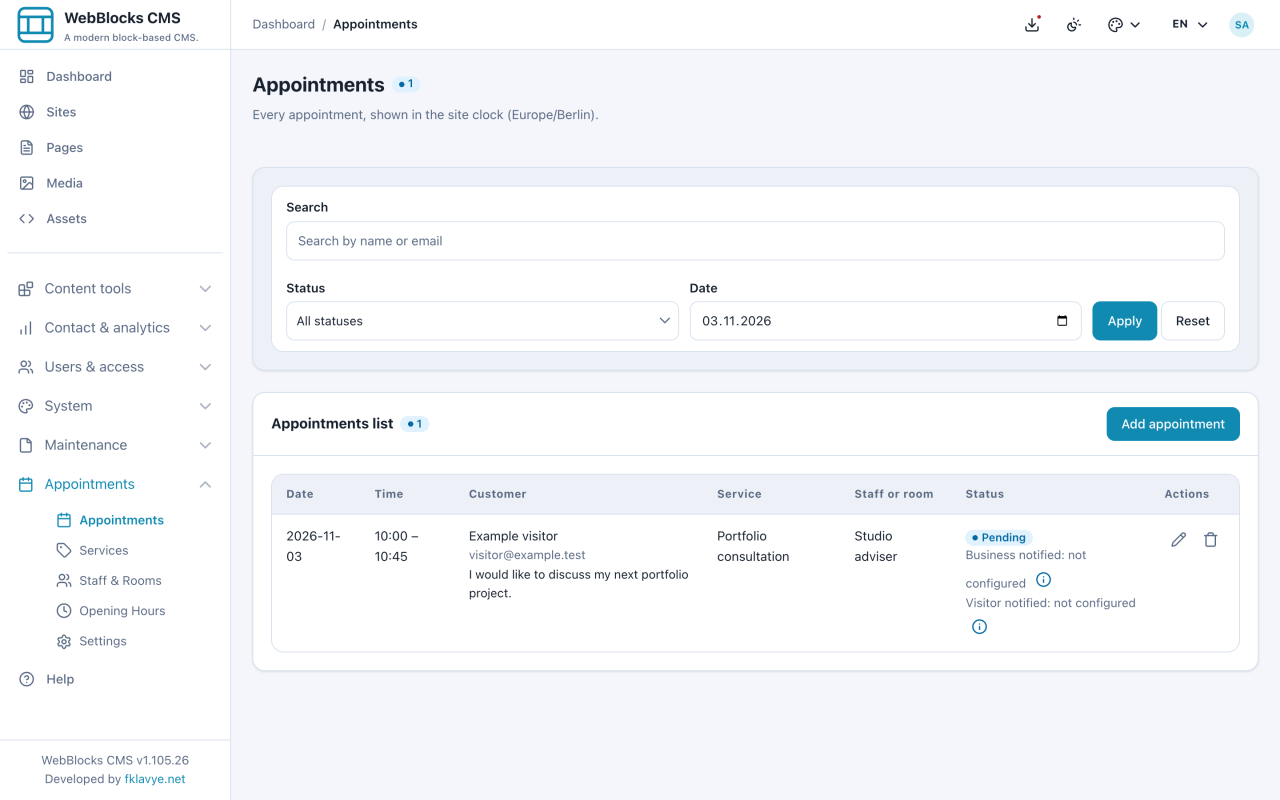The width and height of the screenshot is (1280, 800).
Task: Expand the Users & access section
Action: [115, 366]
